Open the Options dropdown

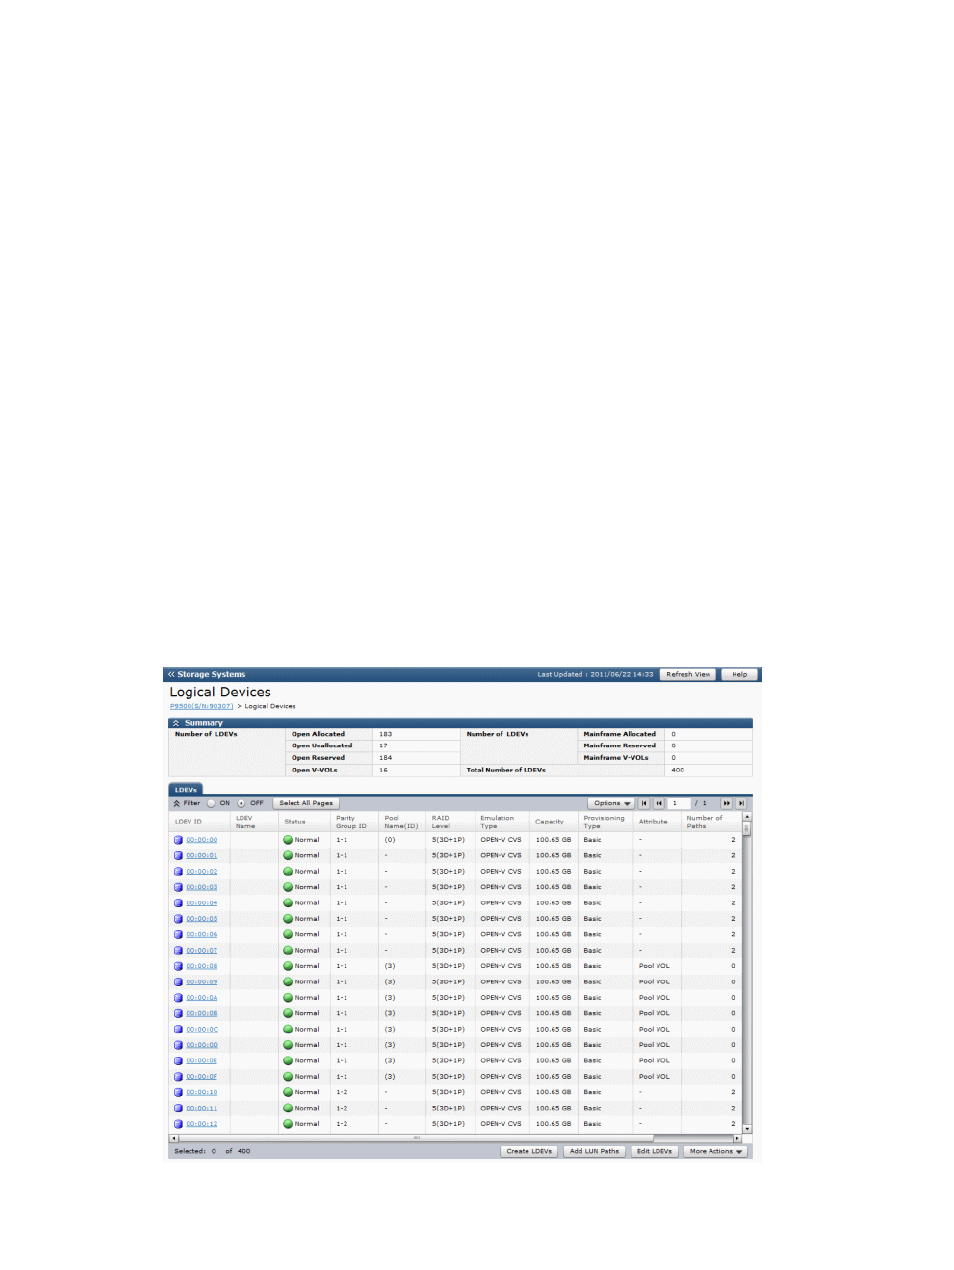coord(611,803)
